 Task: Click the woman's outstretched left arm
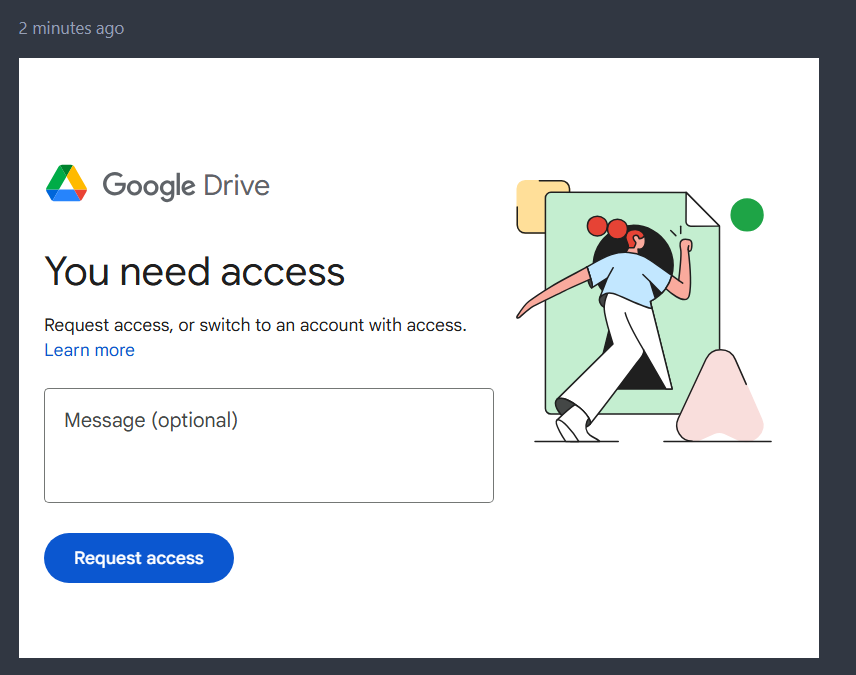[x=552, y=292]
